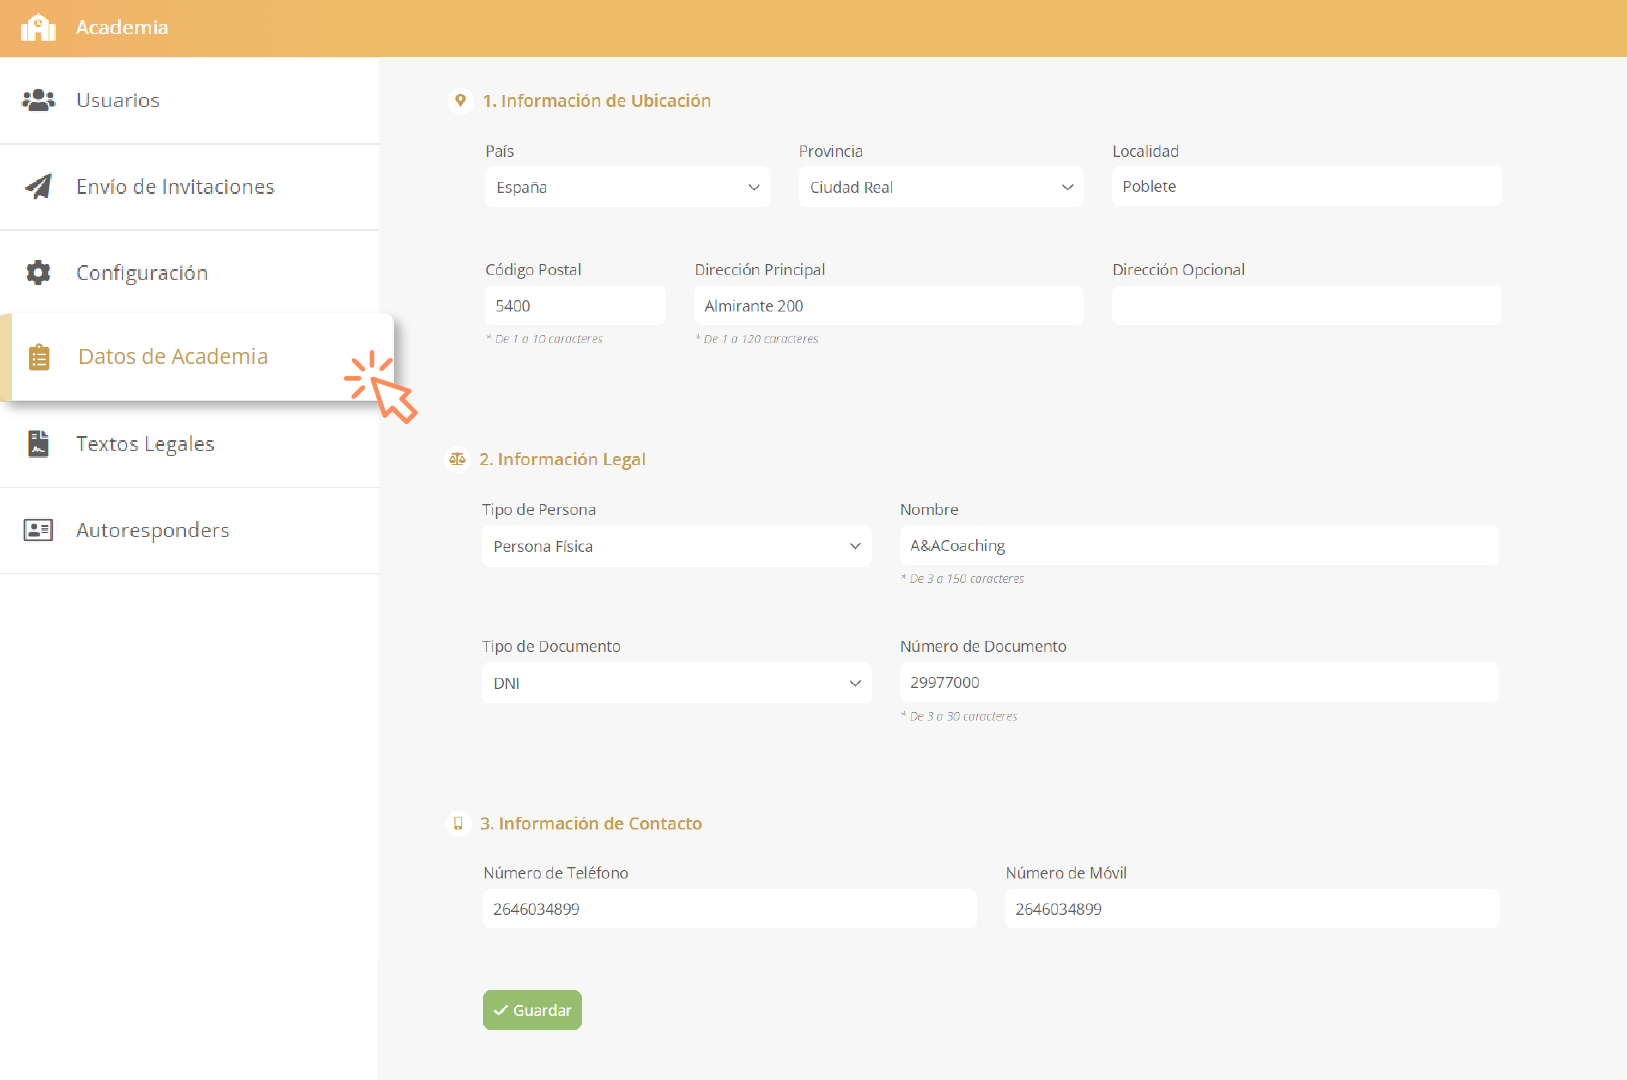The image size is (1627, 1080).
Task: Click the location pin section icon
Action: 460,101
